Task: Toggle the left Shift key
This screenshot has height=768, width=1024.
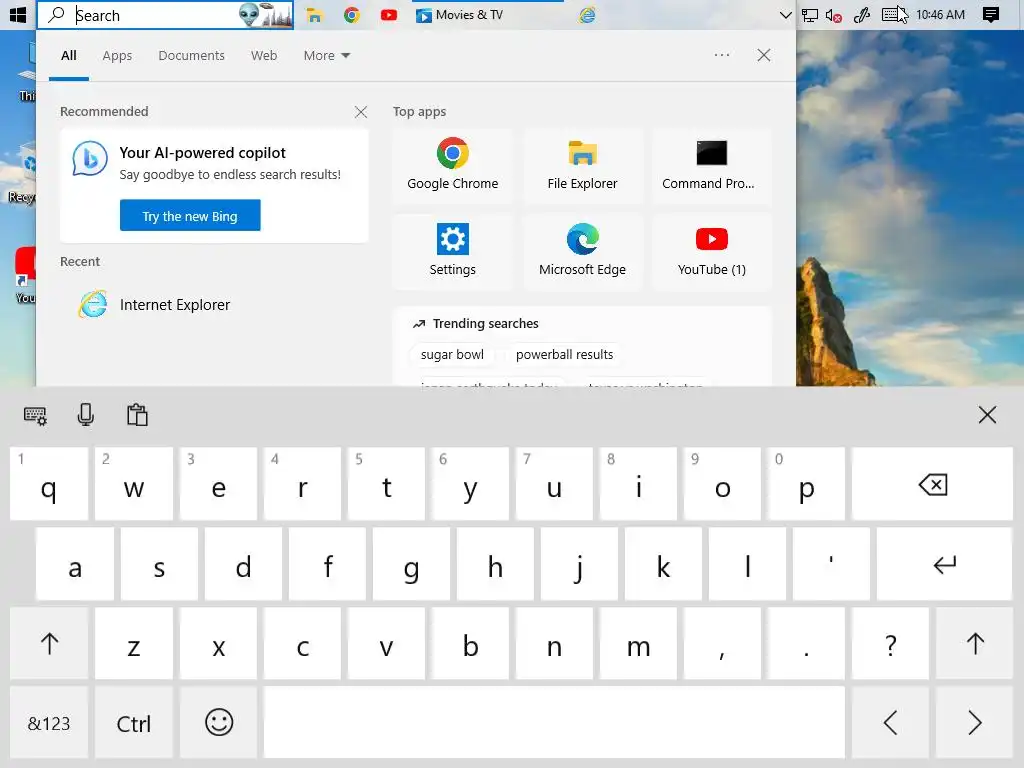Action: click(x=49, y=644)
